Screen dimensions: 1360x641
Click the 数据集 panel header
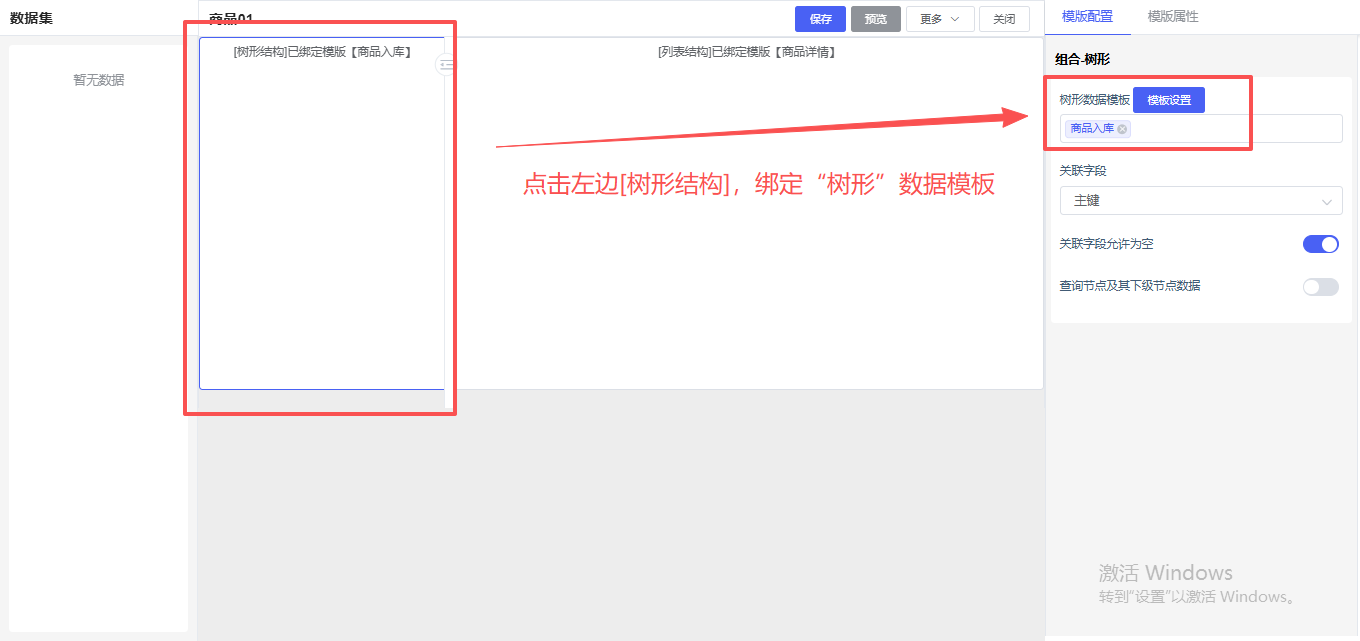click(x=32, y=18)
